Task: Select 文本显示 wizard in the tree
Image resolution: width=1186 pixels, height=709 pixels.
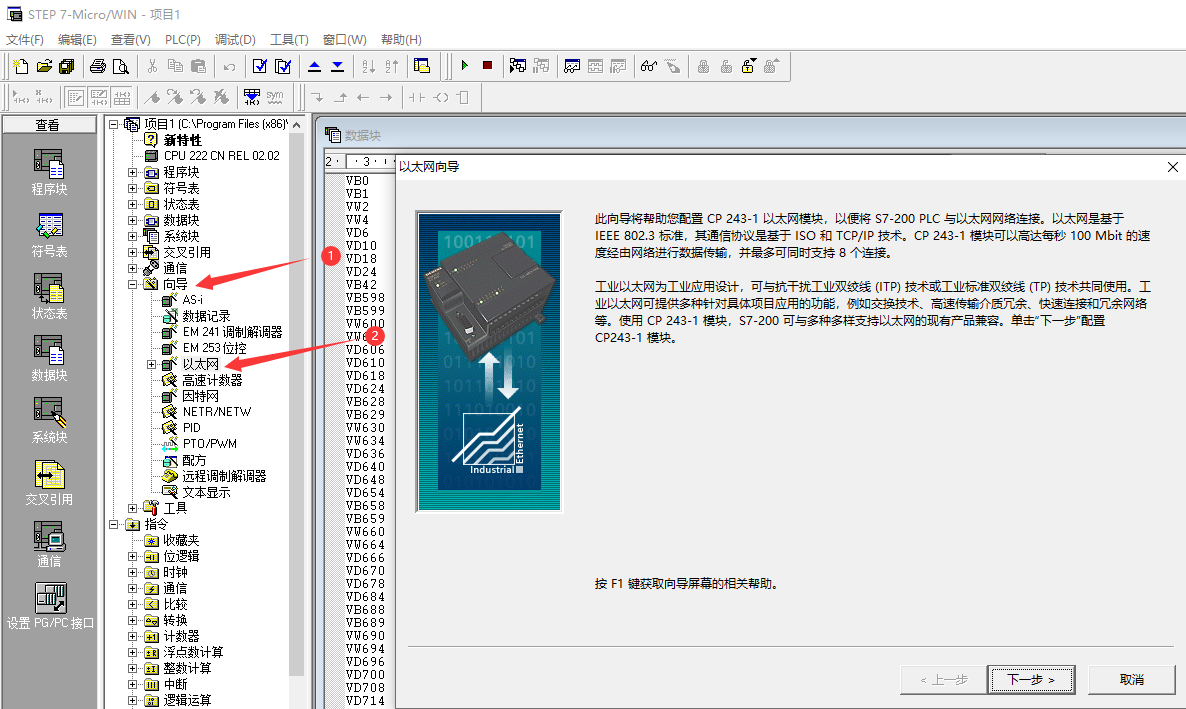Action: tap(206, 493)
